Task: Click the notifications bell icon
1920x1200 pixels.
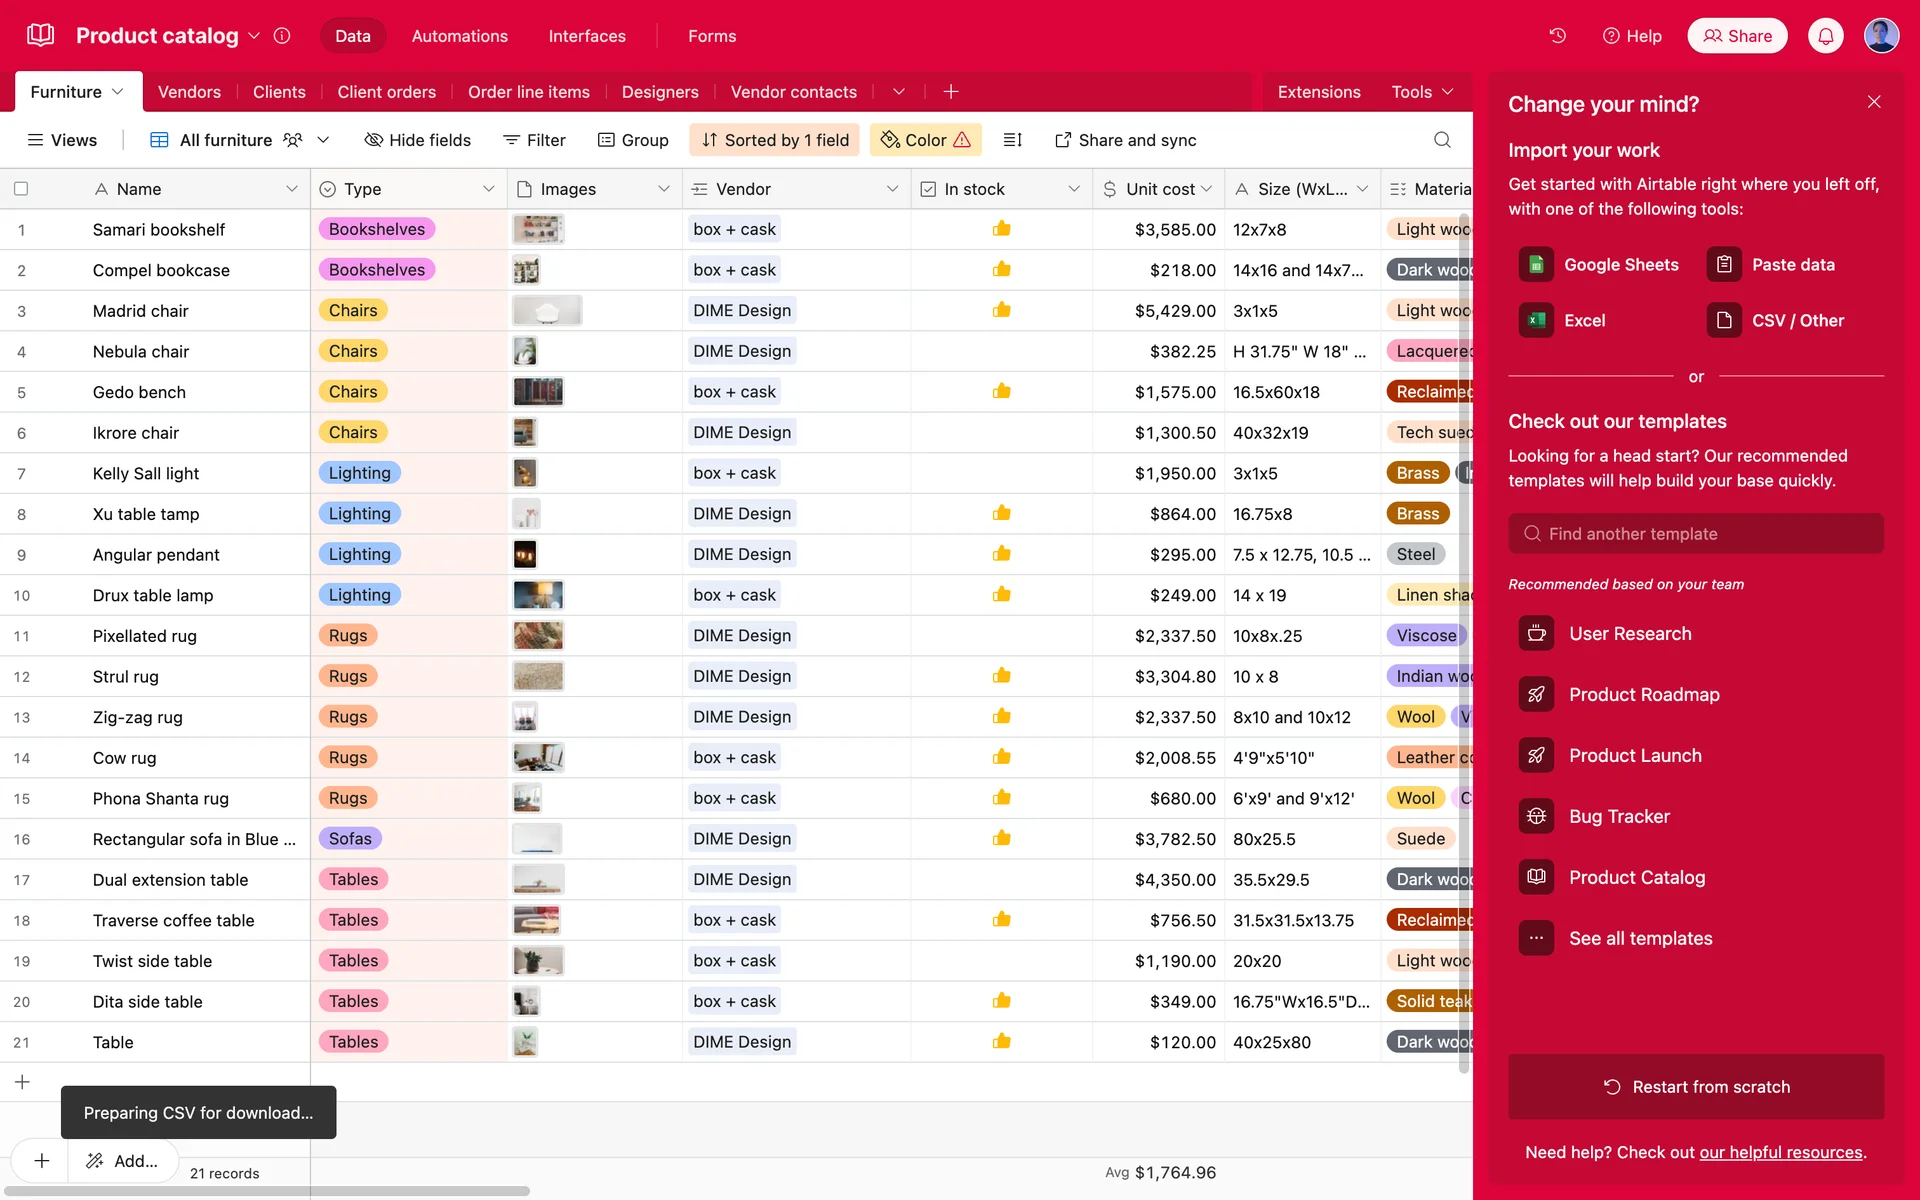Action: pos(1825,36)
